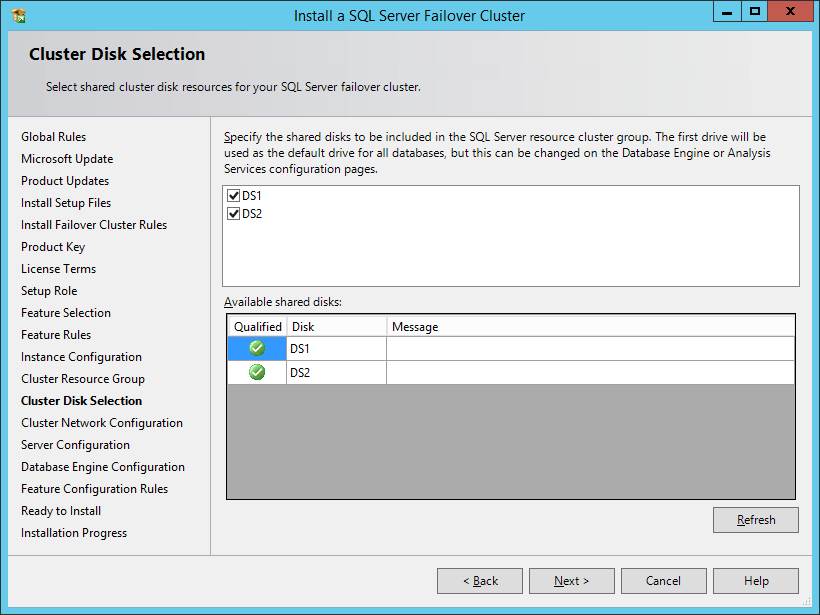This screenshot has height=615, width=820.
Task: Click the green qualified check icon for DS1
Action: click(257, 348)
